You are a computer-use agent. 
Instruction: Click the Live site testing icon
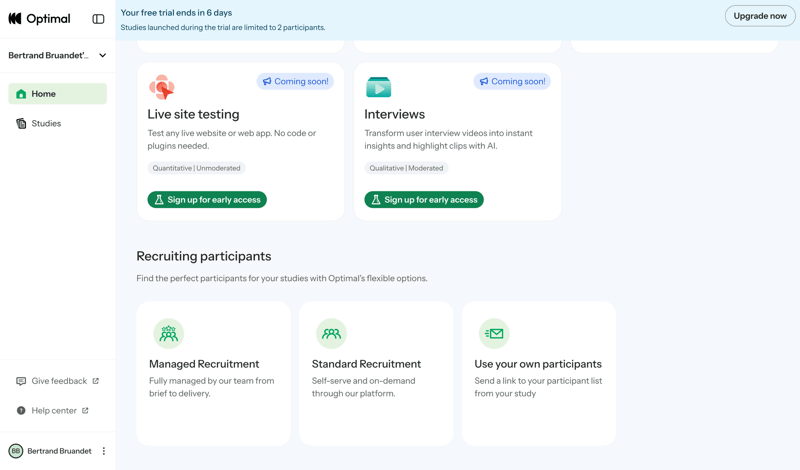161,87
